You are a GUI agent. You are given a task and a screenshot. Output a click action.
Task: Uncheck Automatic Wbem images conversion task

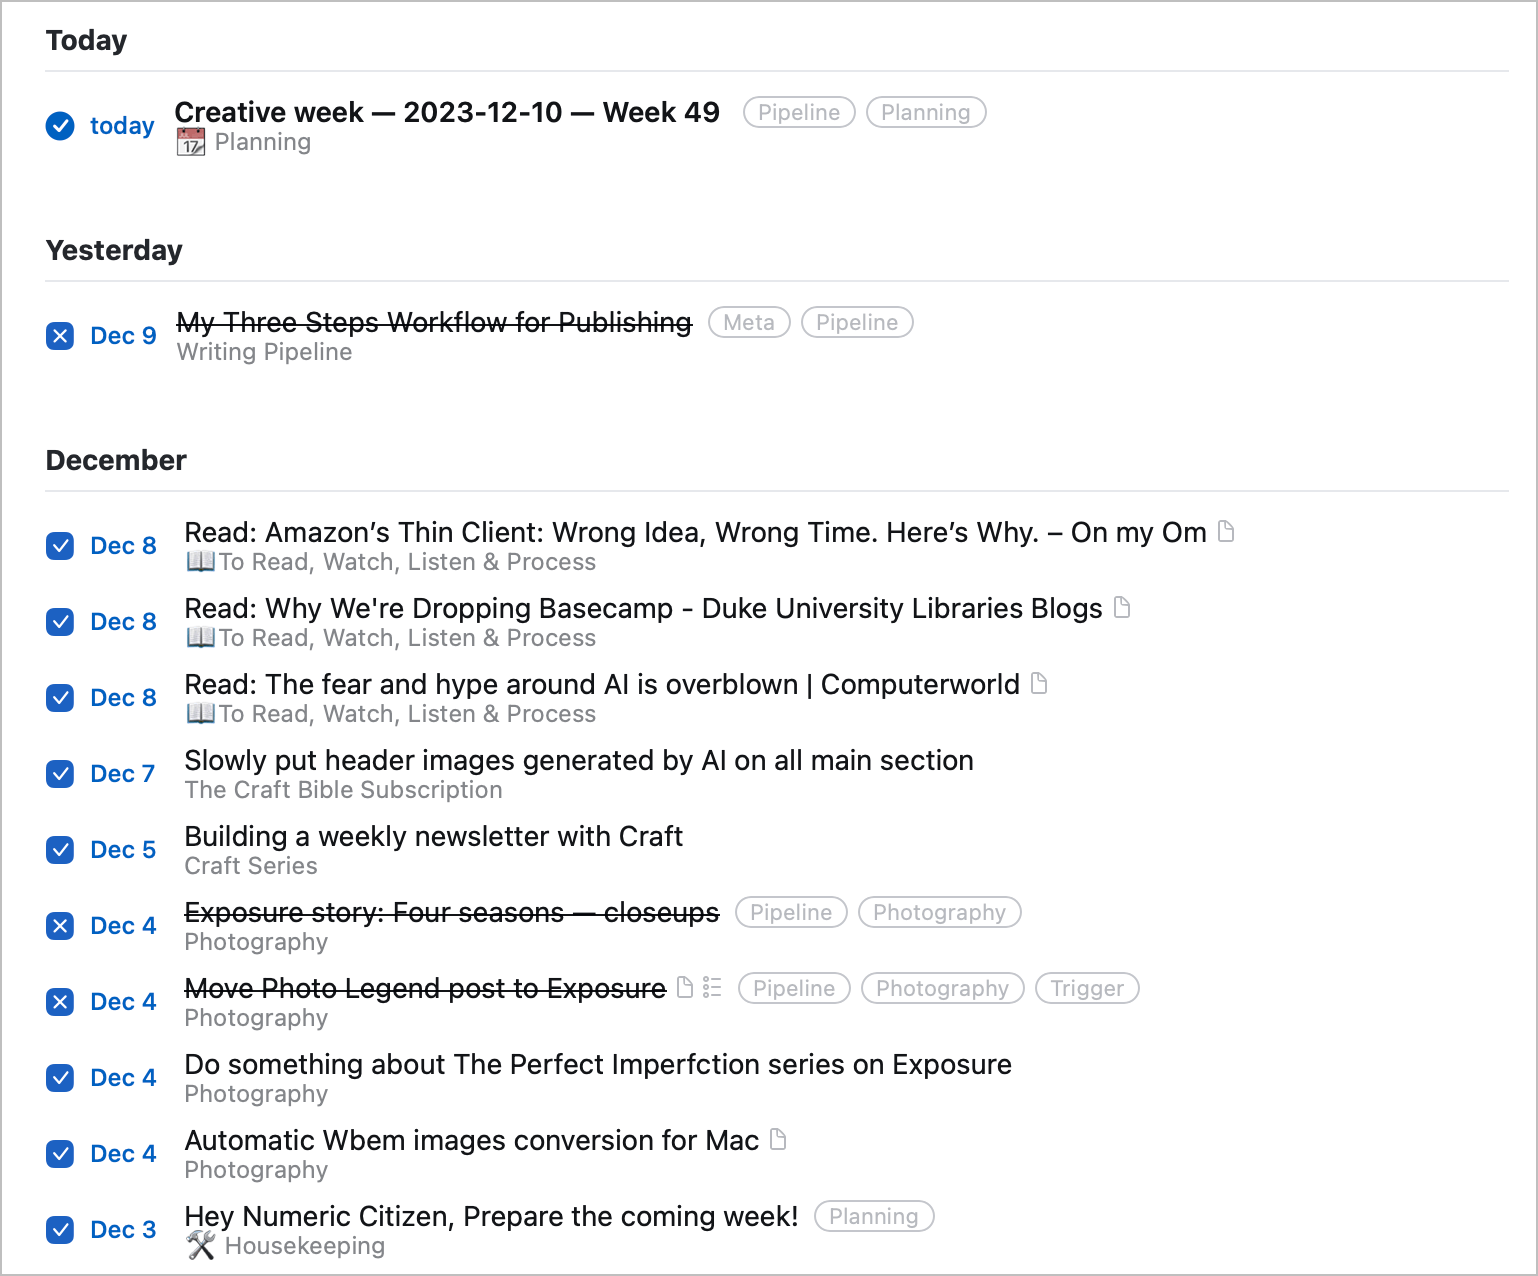click(x=60, y=1154)
